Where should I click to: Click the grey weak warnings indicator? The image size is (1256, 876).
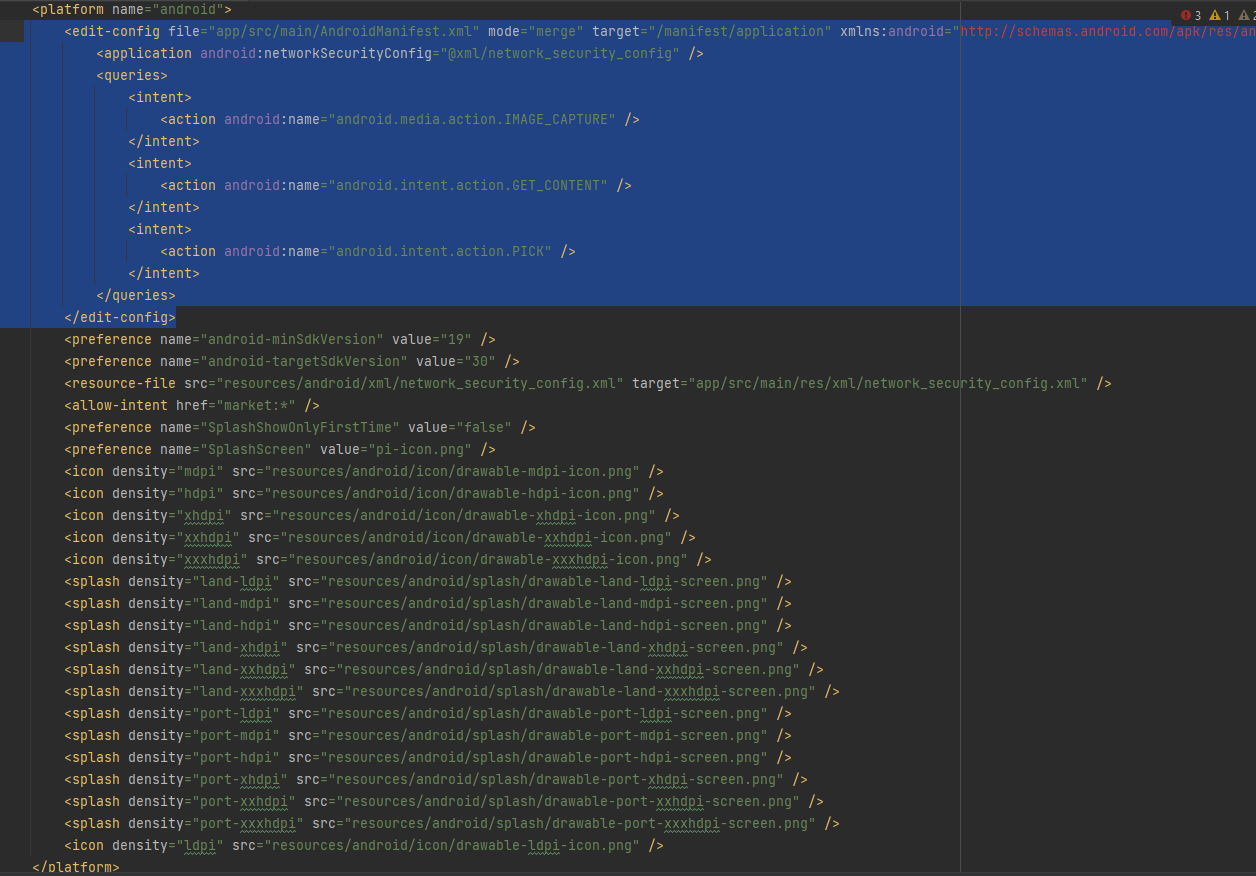(x=1246, y=15)
